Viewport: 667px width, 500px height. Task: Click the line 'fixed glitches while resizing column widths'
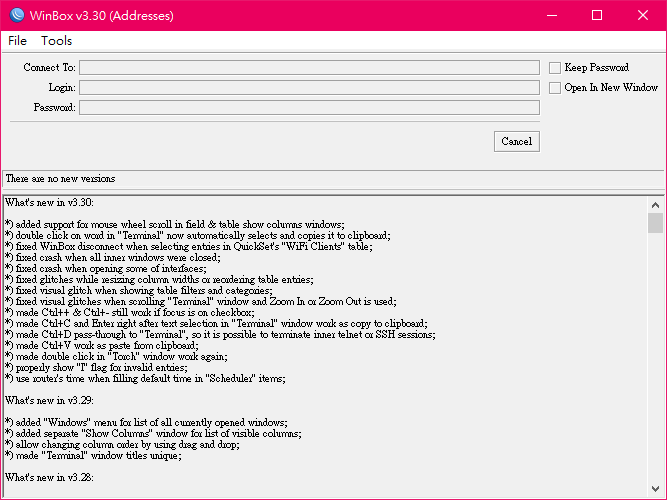(x=159, y=280)
